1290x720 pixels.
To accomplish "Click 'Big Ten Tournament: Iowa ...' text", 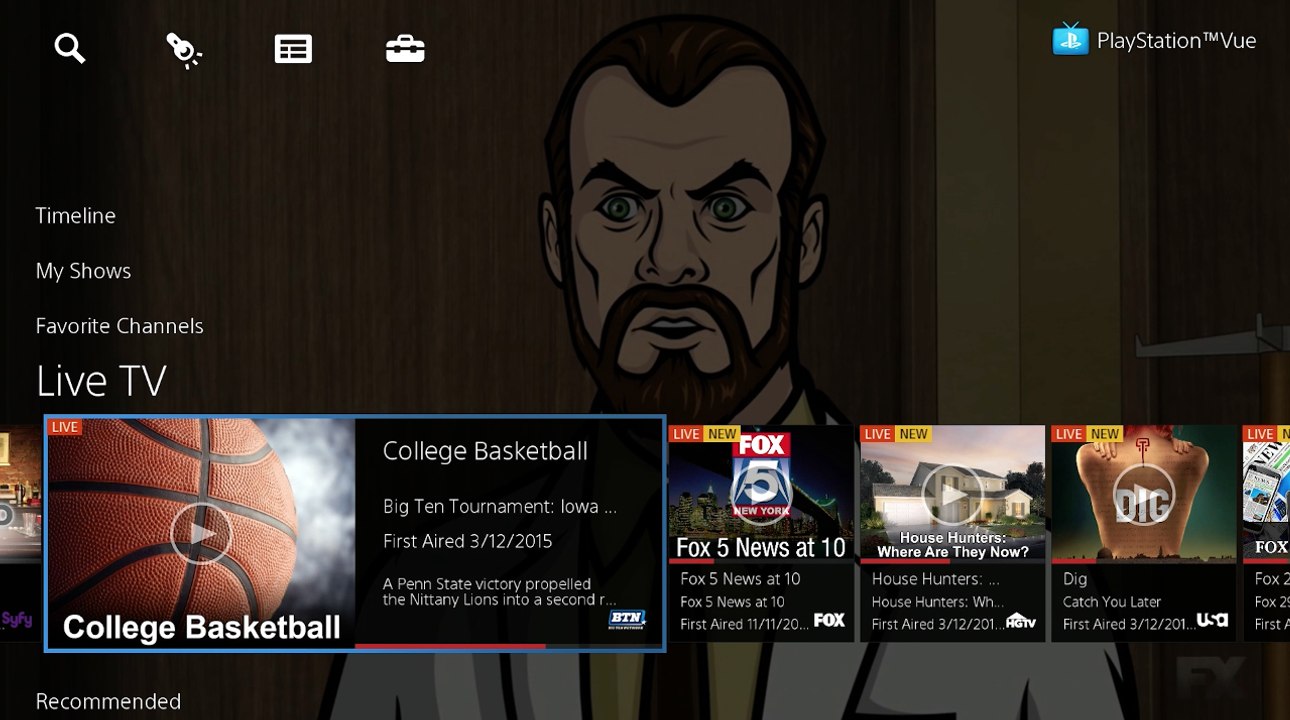I will click(x=500, y=507).
